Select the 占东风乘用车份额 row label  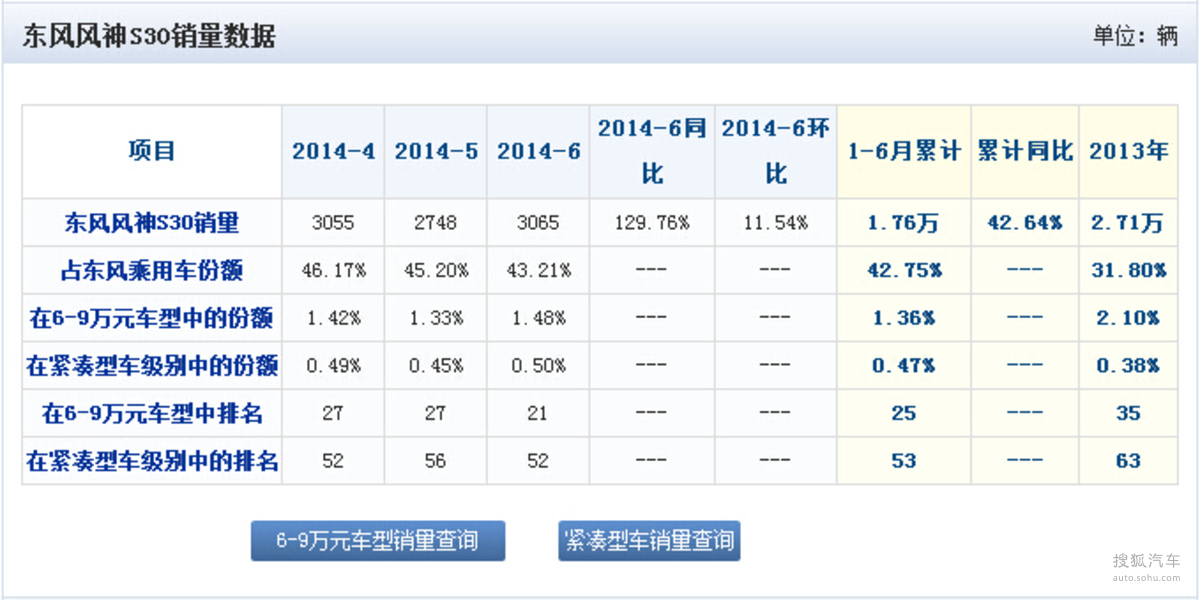coord(152,270)
